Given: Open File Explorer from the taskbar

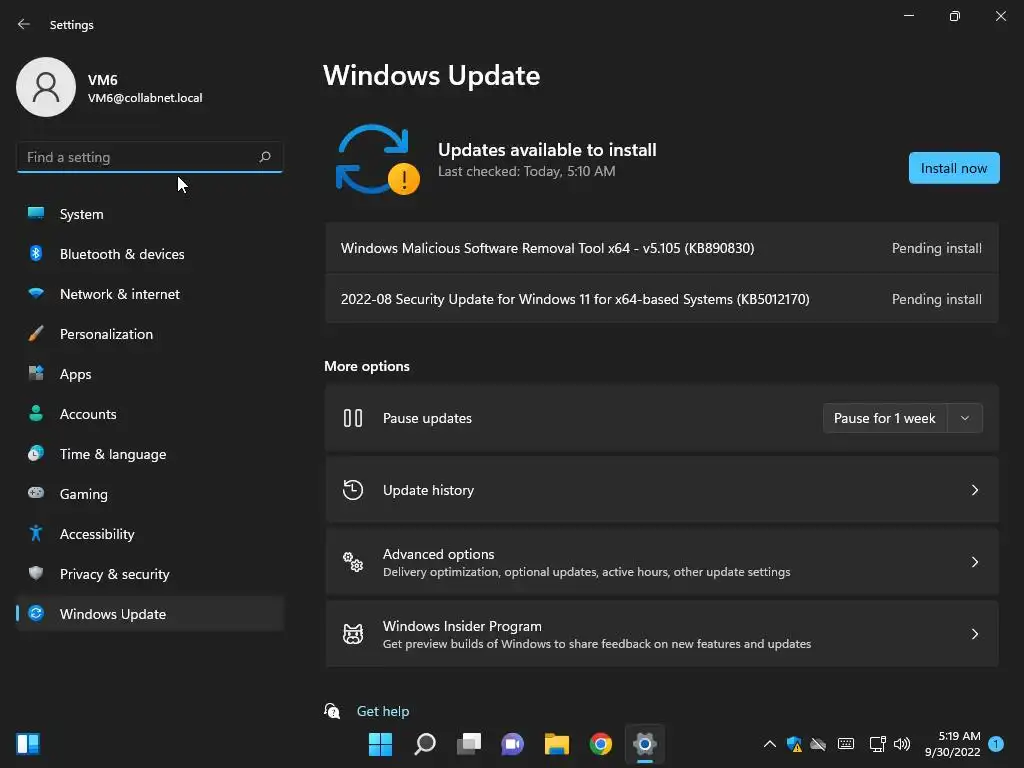Looking at the screenshot, I should point(556,744).
